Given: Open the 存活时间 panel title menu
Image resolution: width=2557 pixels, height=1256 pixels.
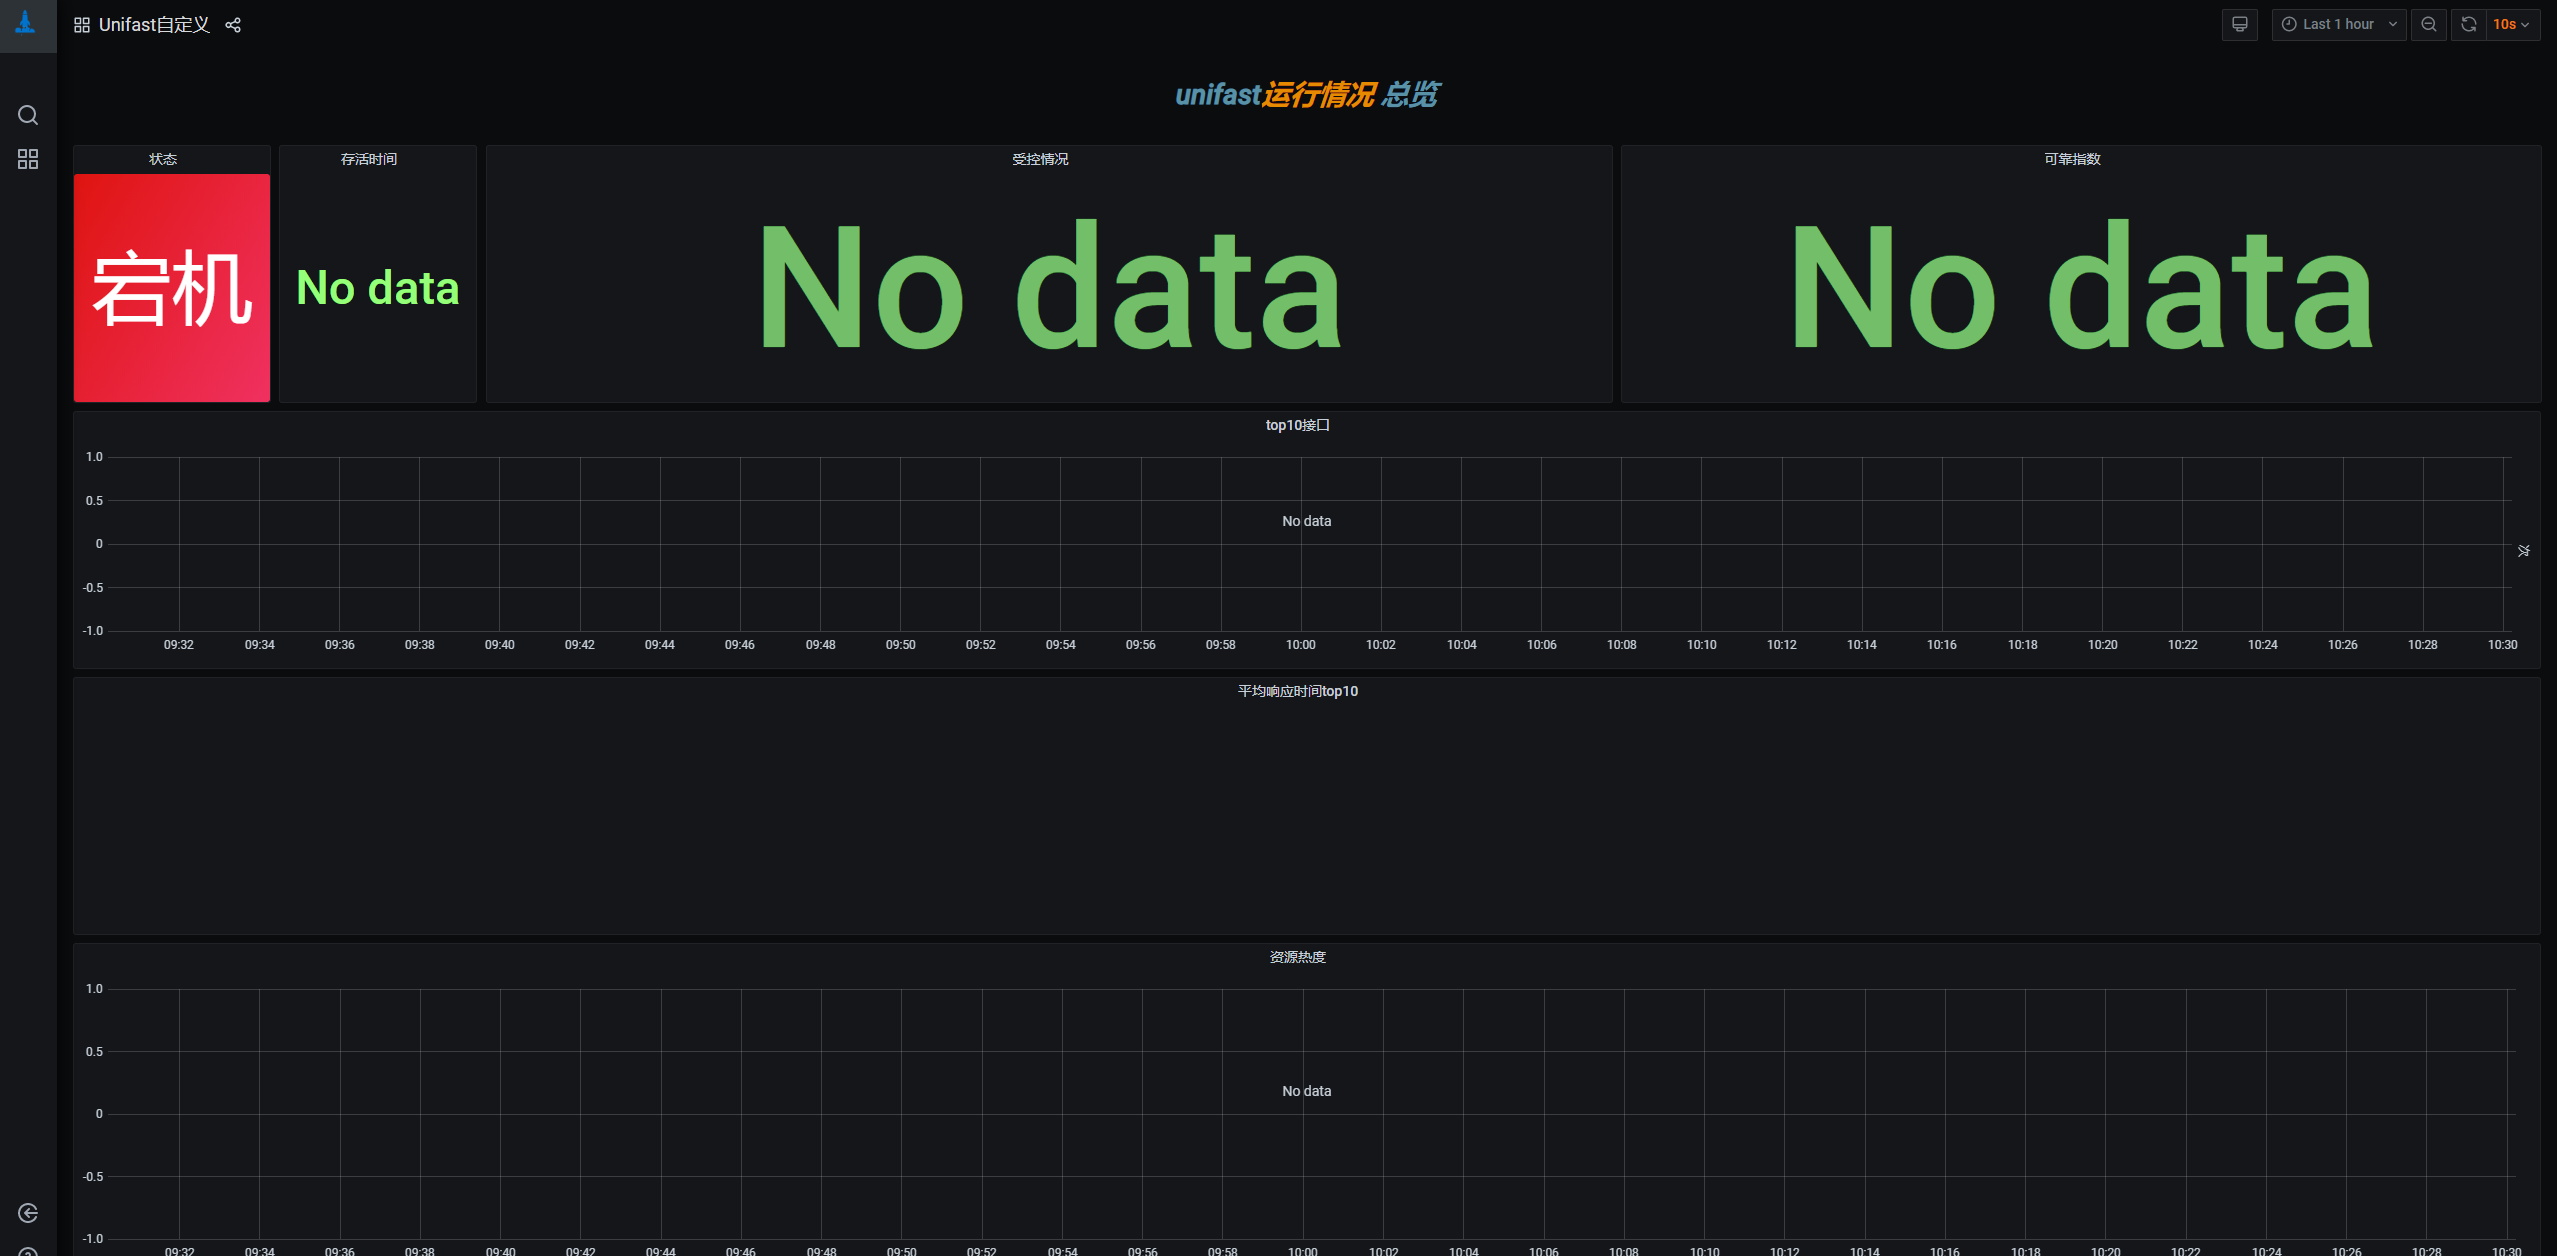Looking at the screenshot, I should click(x=369, y=159).
